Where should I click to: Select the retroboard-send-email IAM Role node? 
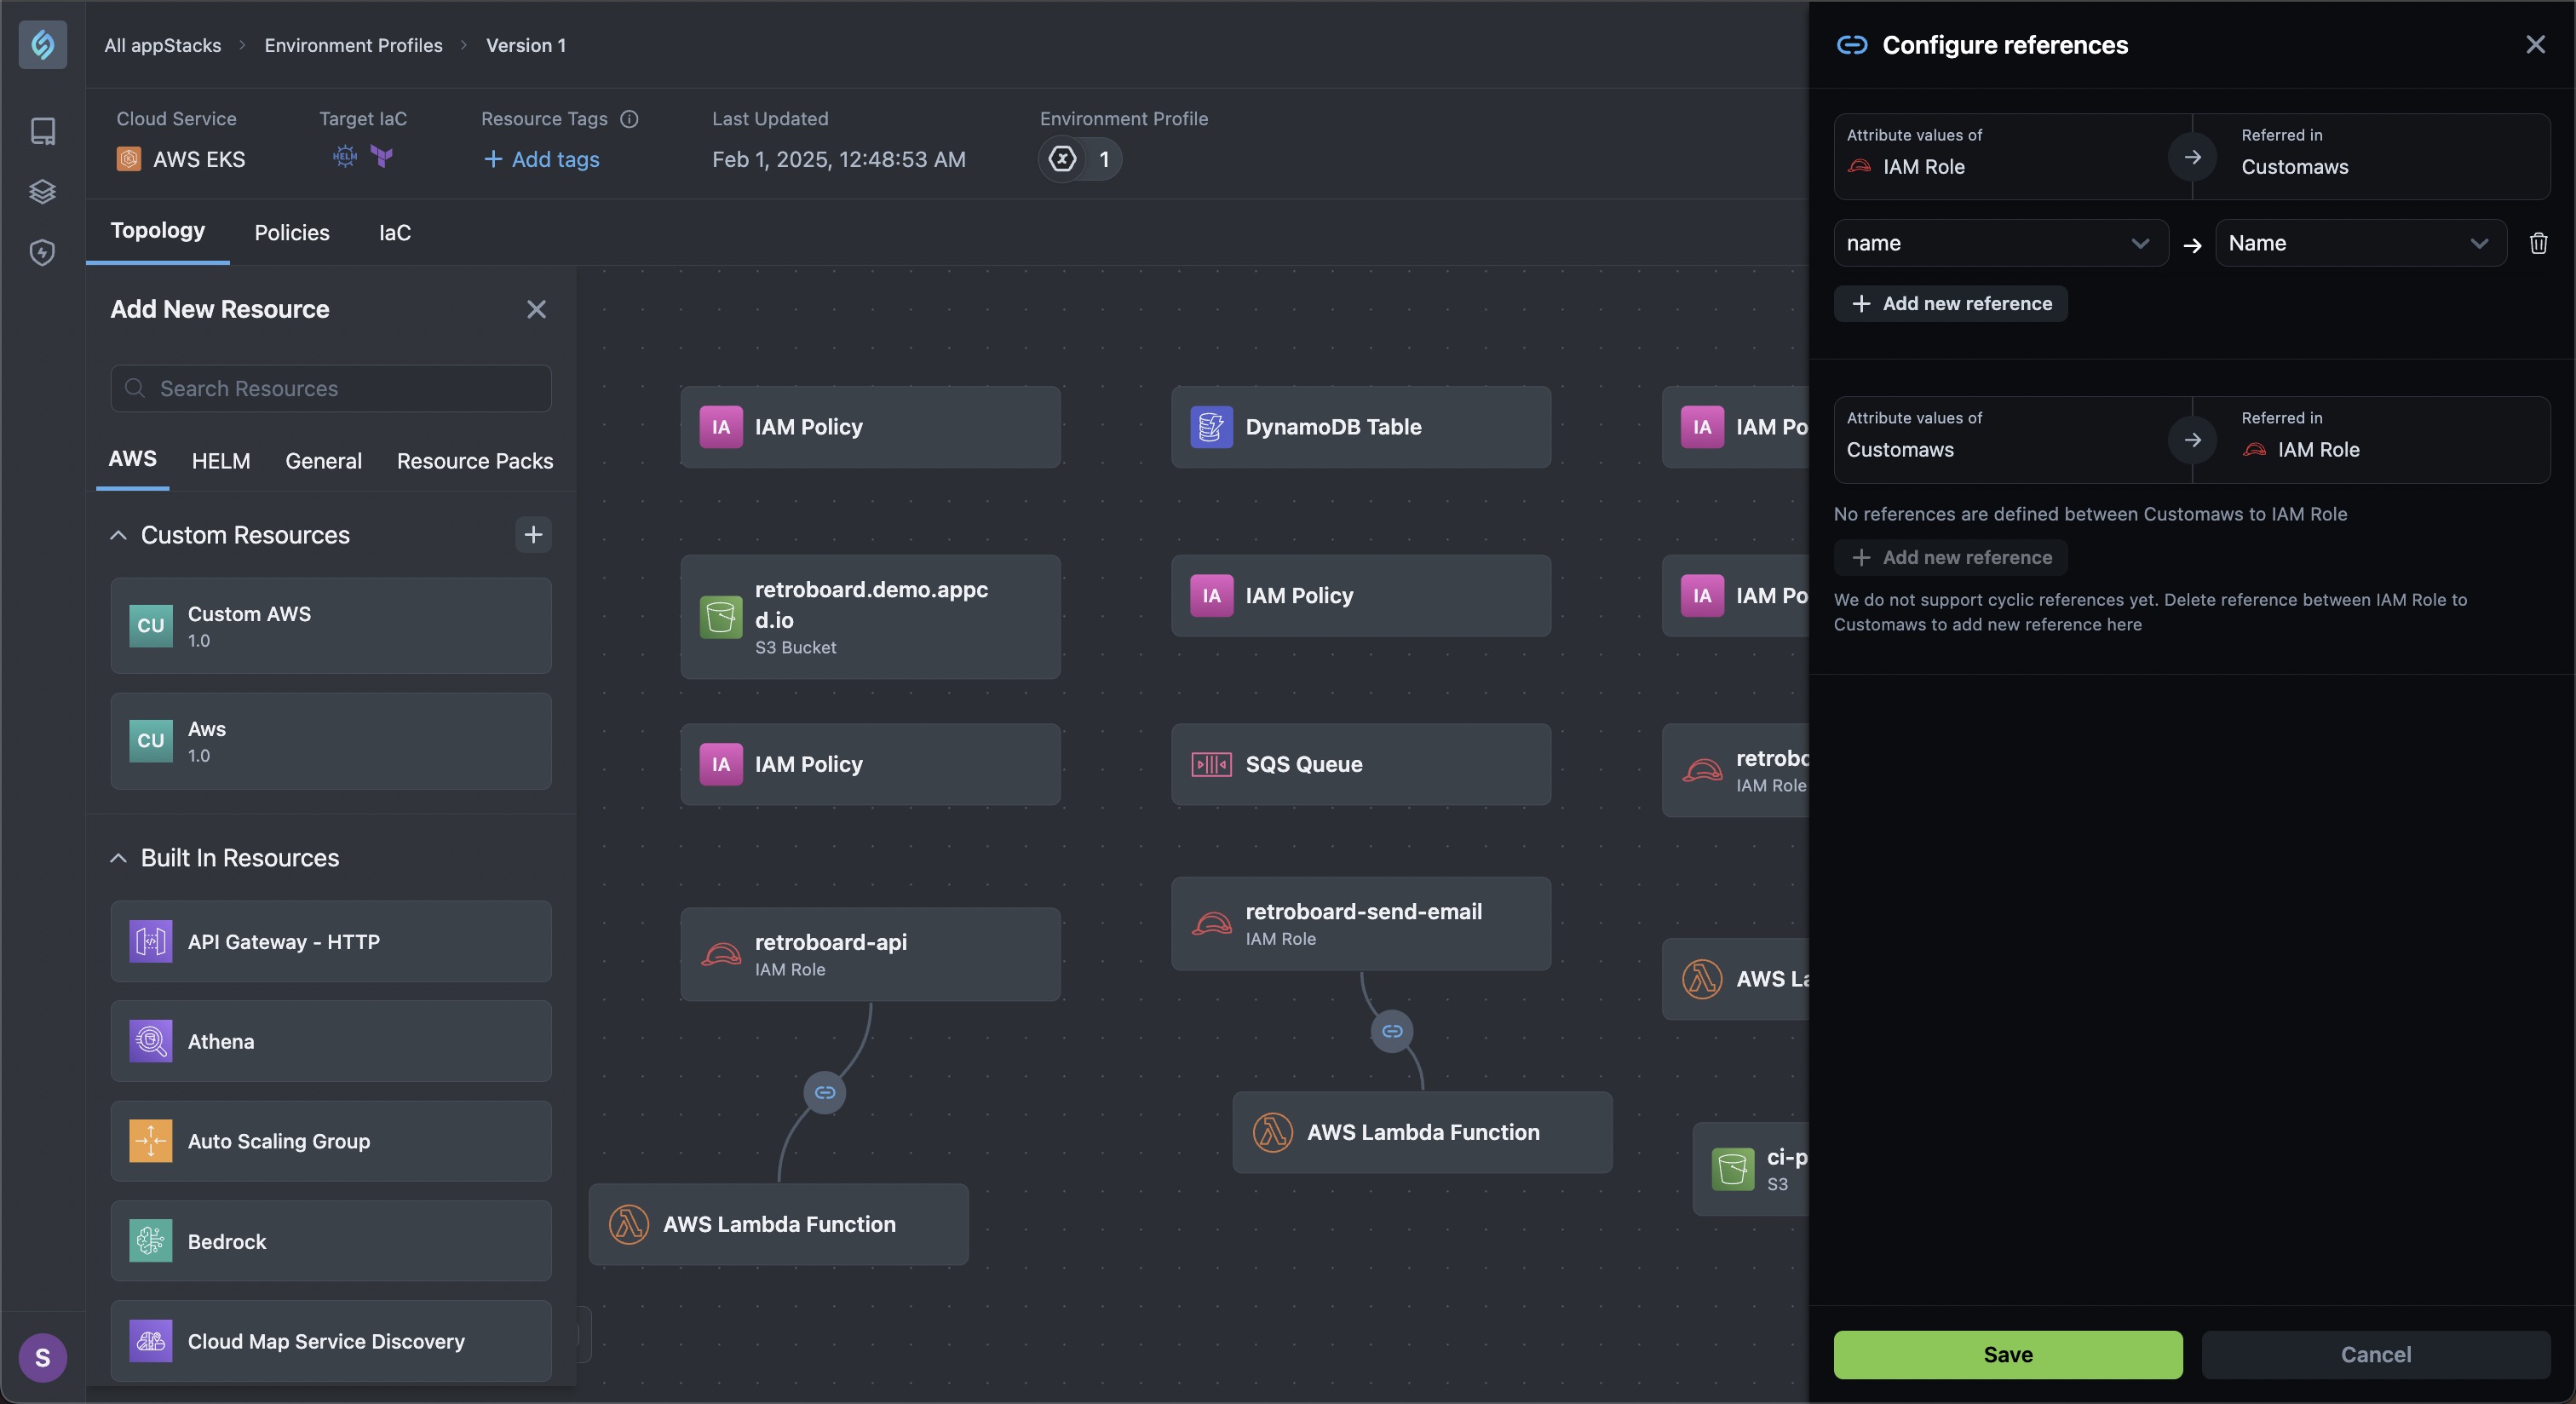pyautogui.click(x=1361, y=924)
